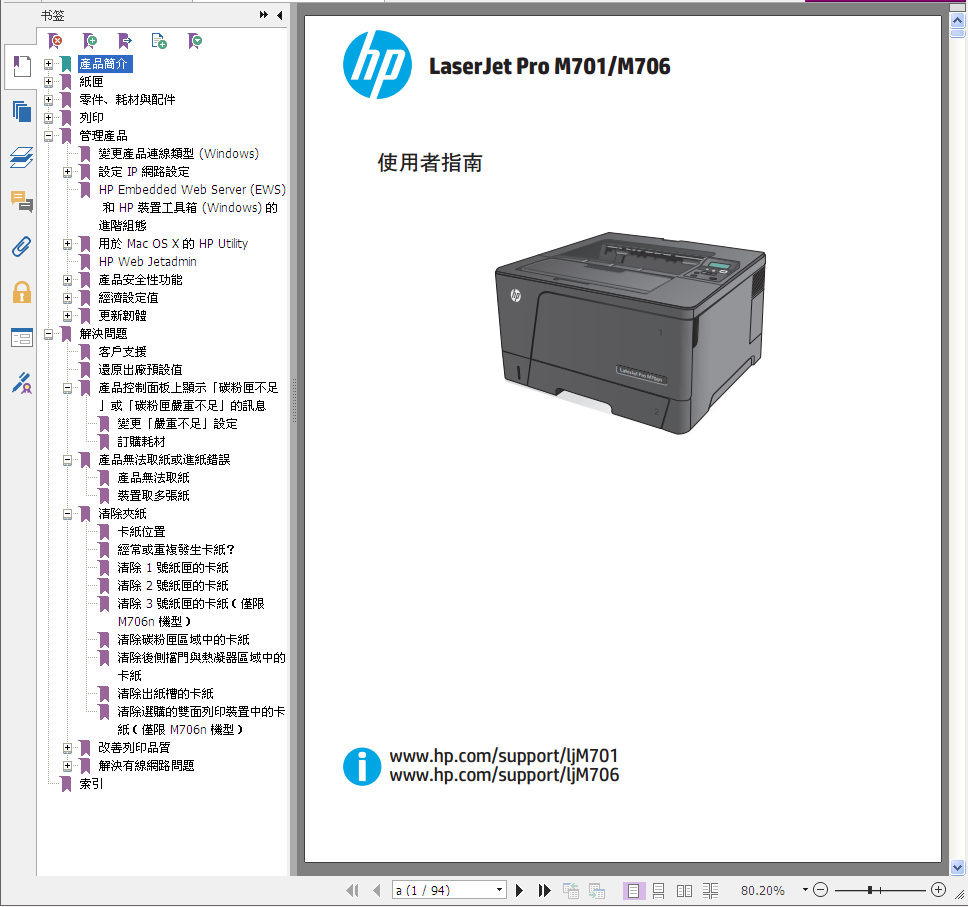Image resolution: width=968 pixels, height=907 pixels.
Task: Open the www.hp.com/support/ljM706 link
Action: (x=504, y=775)
